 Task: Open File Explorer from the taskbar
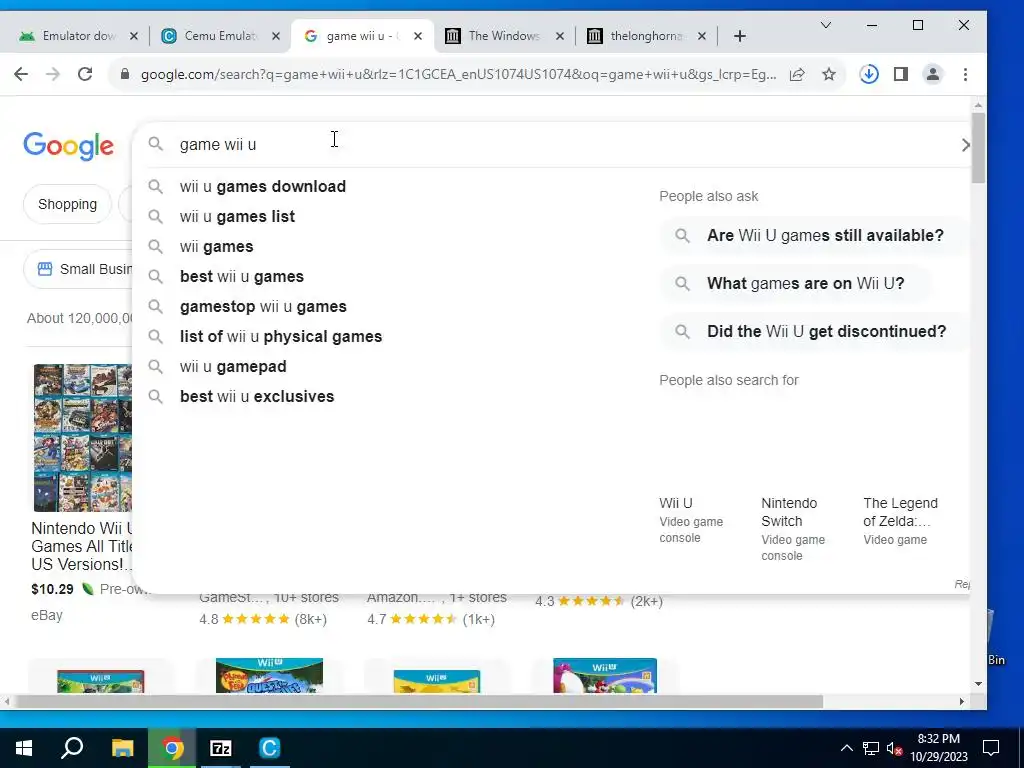click(122, 748)
